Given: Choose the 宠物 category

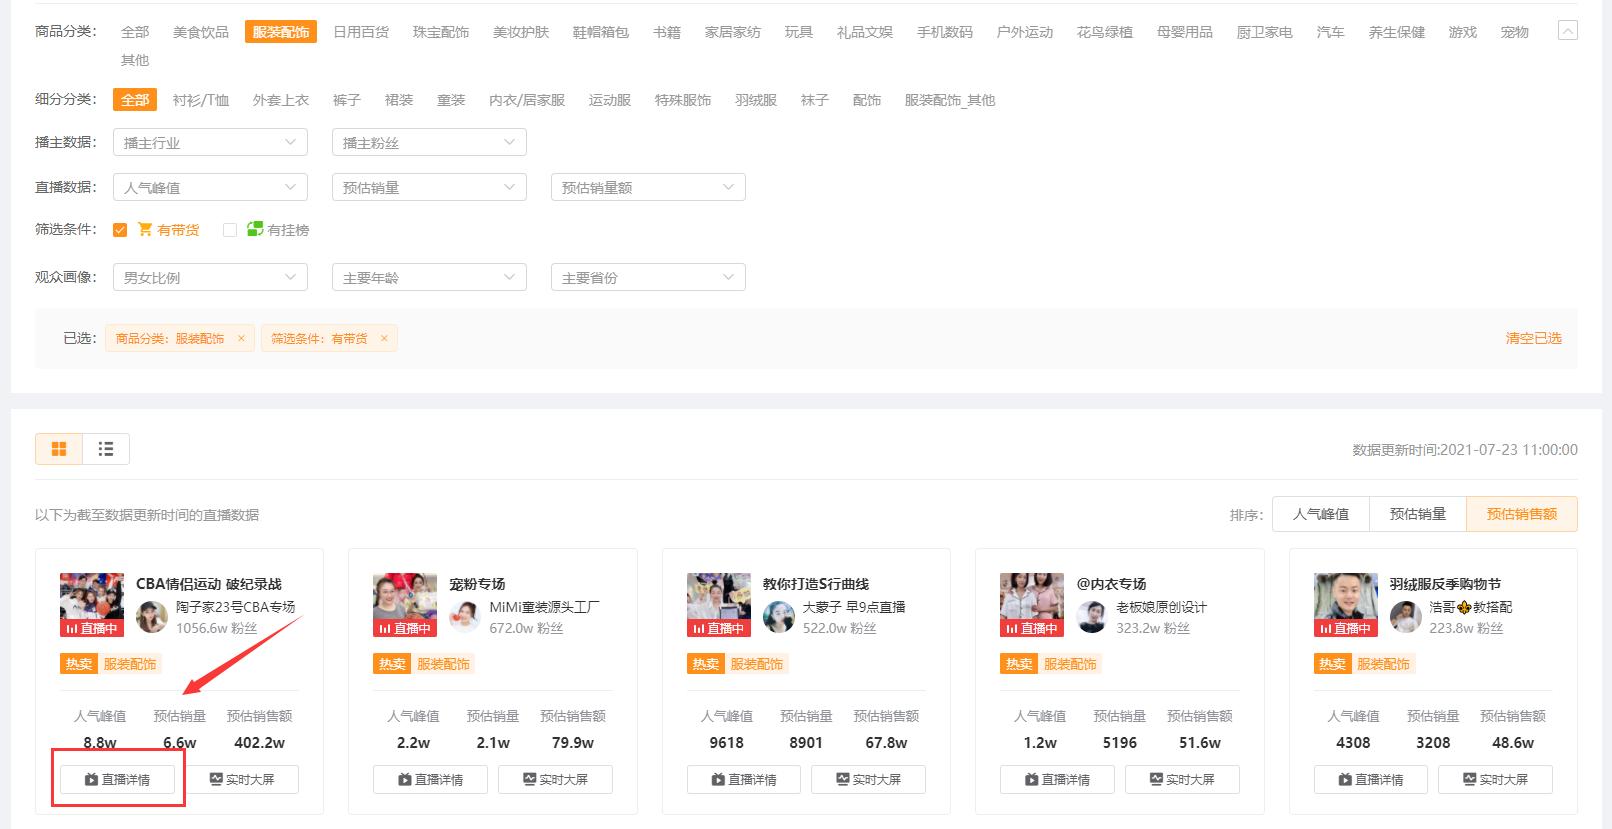Looking at the screenshot, I should coord(1515,32).
